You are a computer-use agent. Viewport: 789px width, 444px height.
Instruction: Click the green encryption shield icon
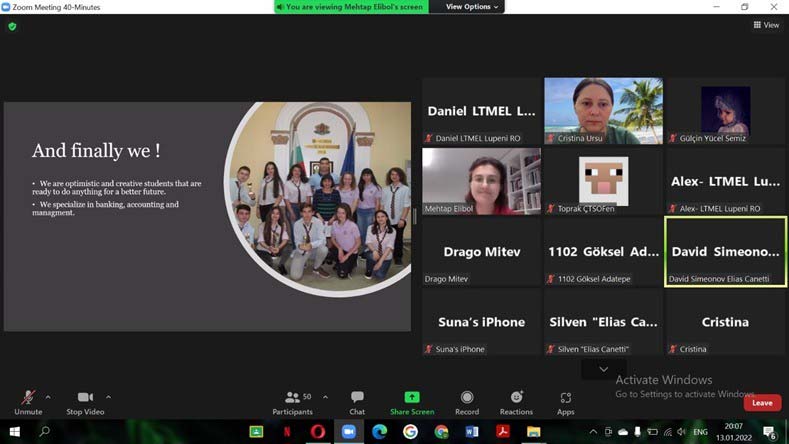[x=12, y=26]
